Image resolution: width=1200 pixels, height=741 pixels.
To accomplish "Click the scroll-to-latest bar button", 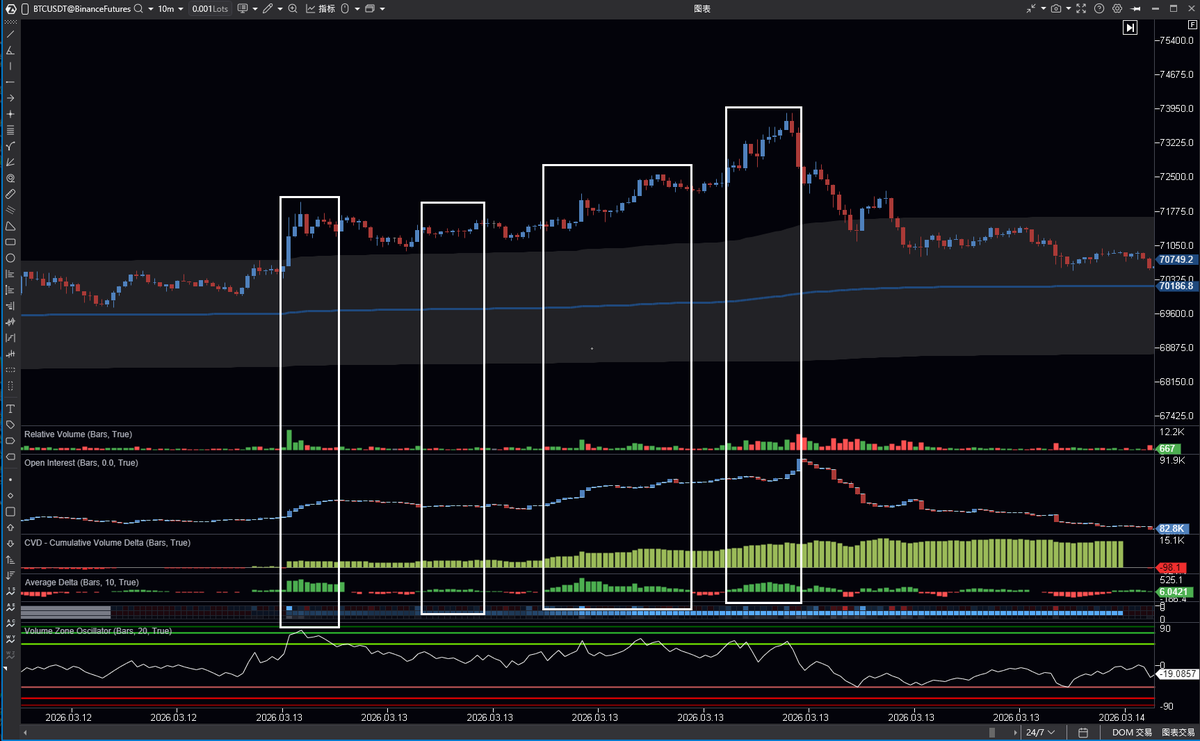I will click(1129, 28).
